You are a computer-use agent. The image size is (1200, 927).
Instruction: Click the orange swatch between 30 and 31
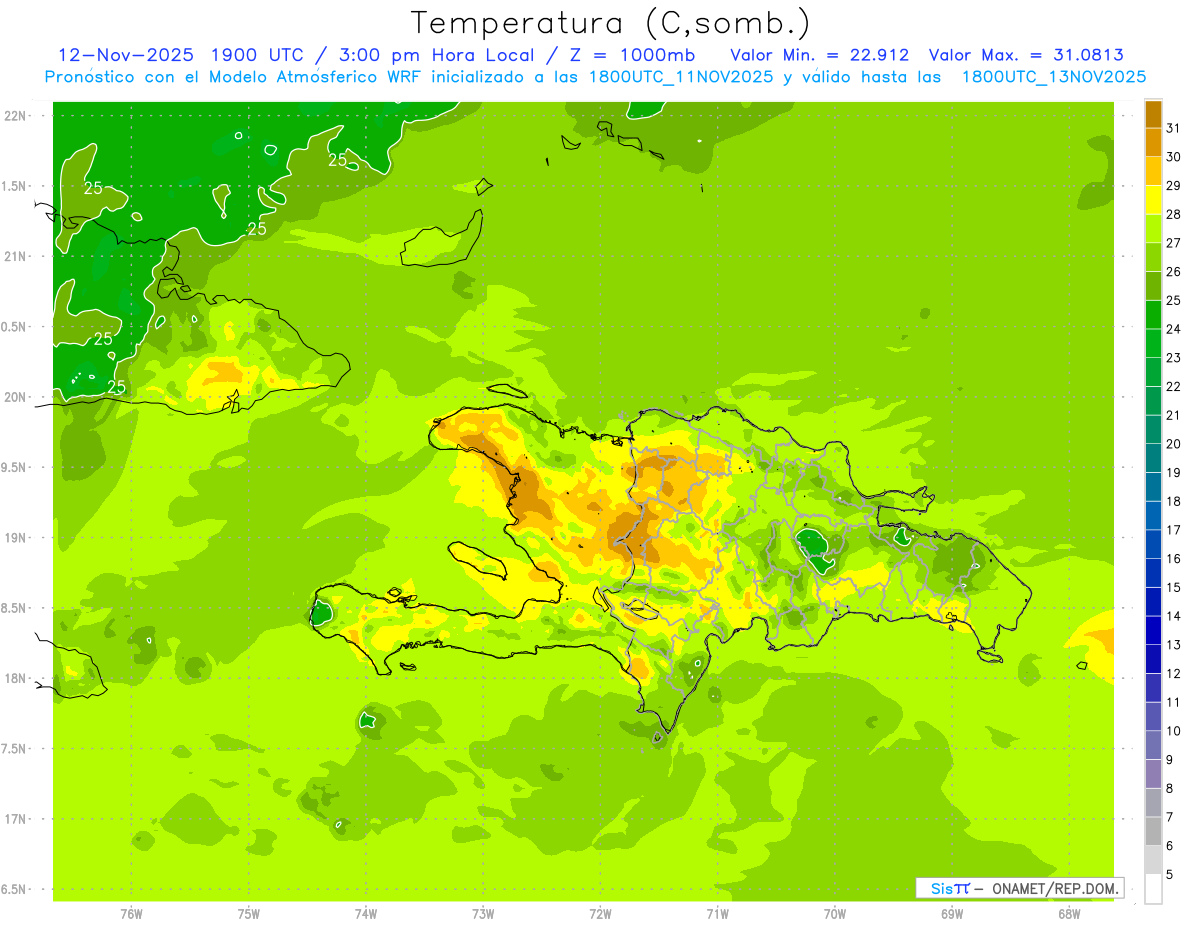point(1153,142)
